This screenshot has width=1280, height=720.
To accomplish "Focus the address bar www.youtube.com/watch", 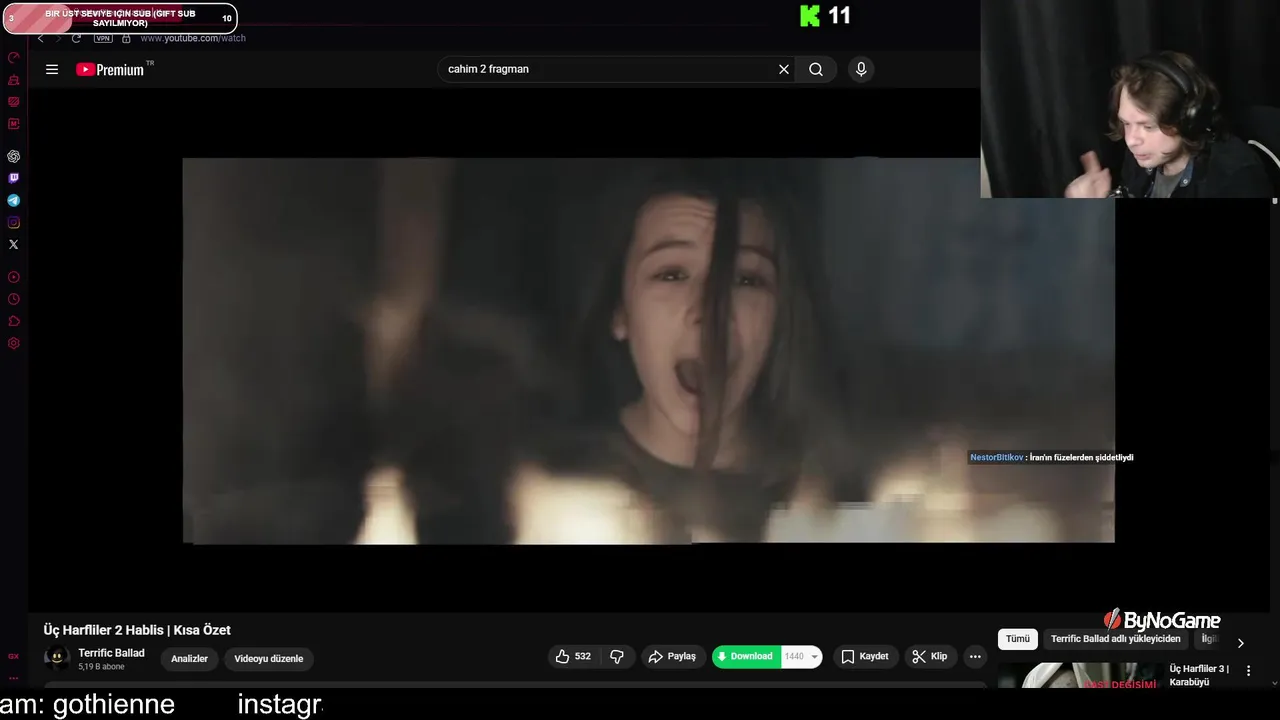I will [x=193, y=38].
